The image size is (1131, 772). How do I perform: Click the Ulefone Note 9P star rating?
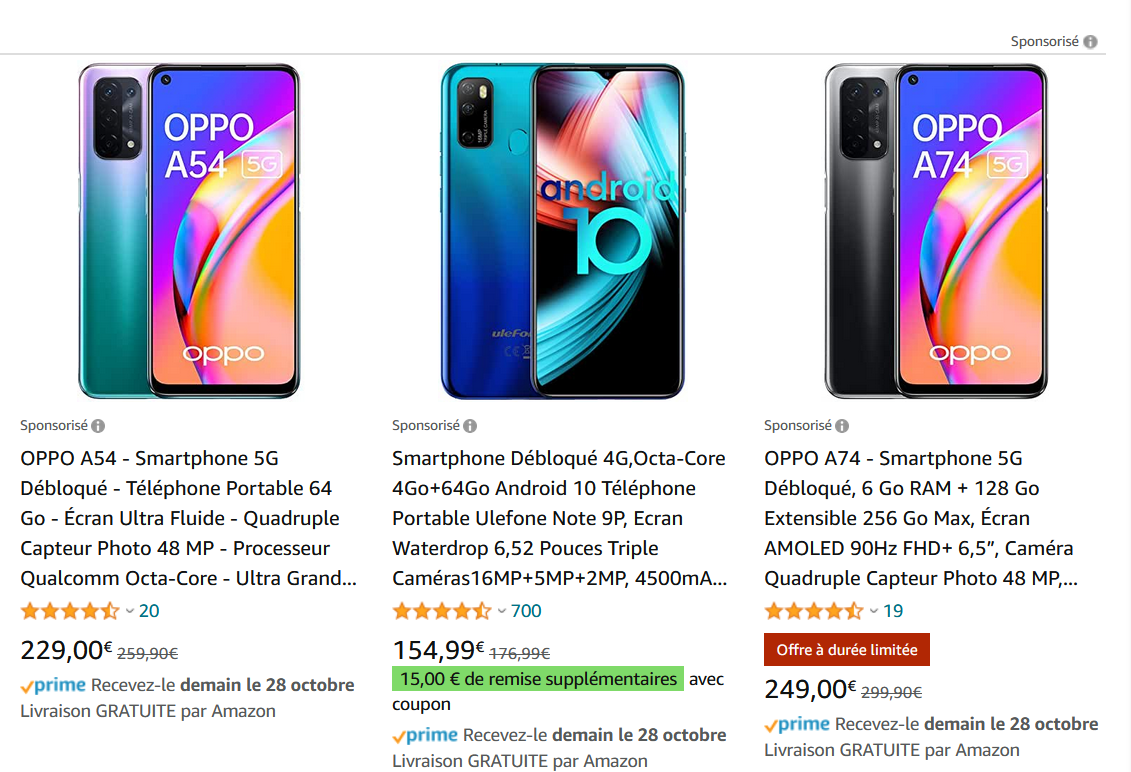tap(442, 611)
